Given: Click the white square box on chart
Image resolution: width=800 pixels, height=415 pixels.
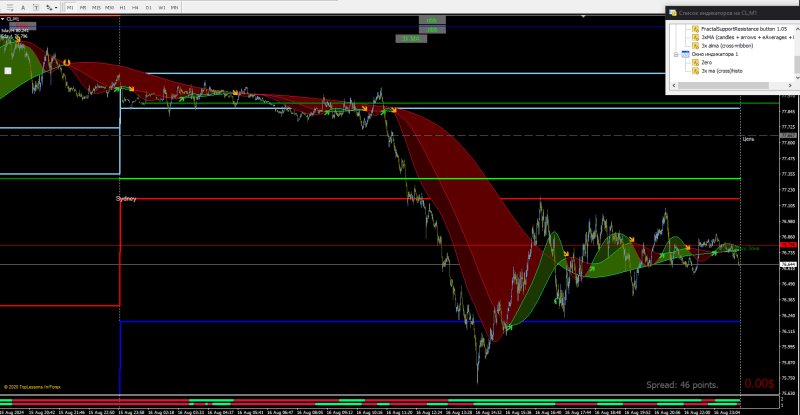Looking at the screenshot, I should point(8,71).
